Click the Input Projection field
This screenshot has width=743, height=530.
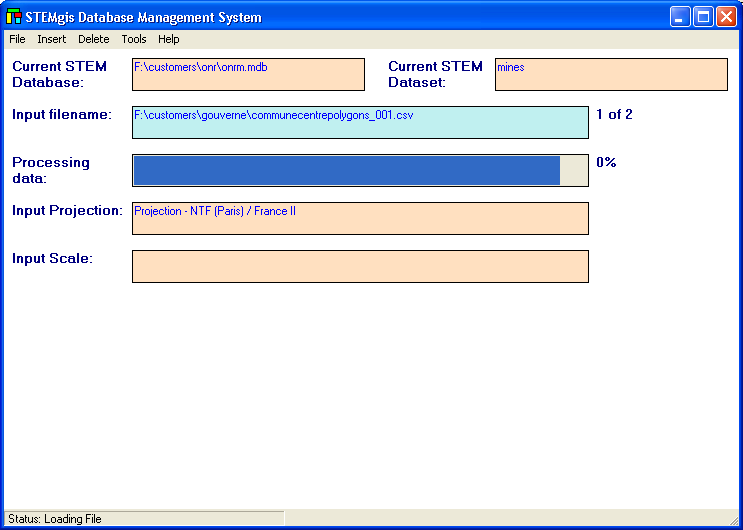click(x=360, y=219)
